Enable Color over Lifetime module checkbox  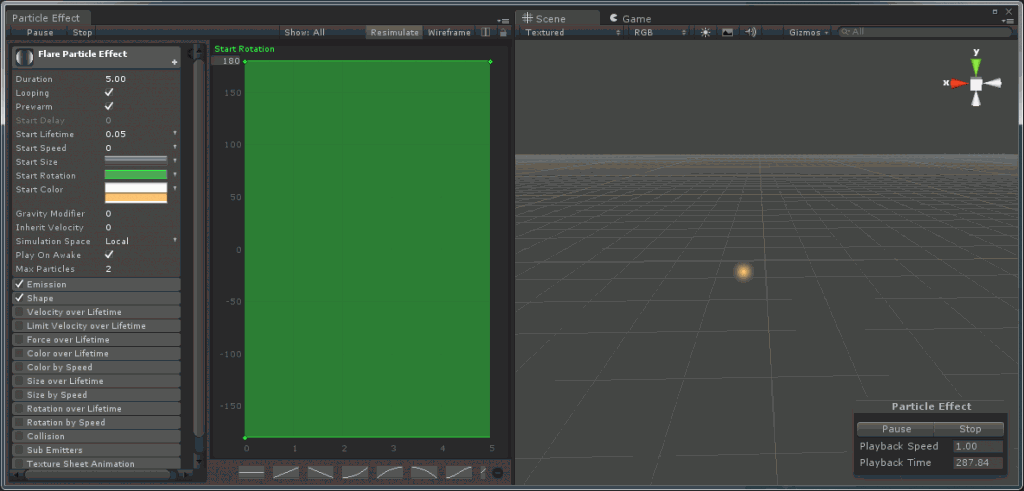pos(19,353)
